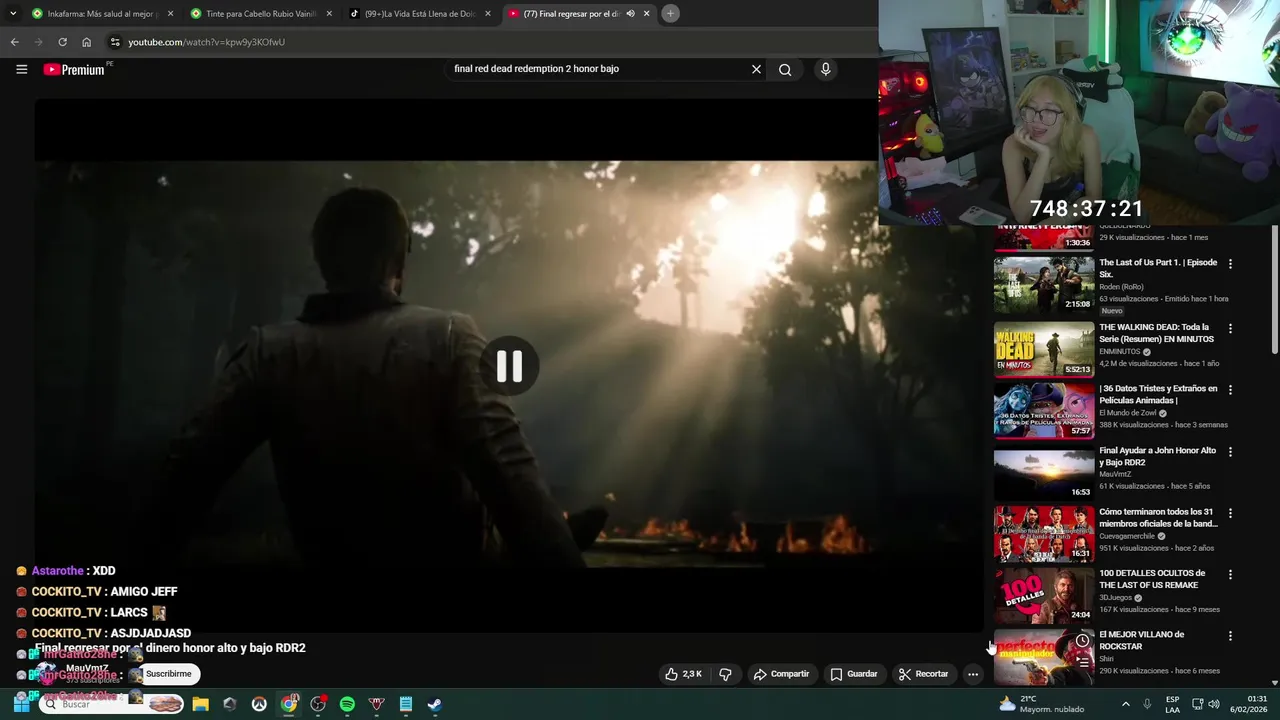1280x720 pixels.
Task: Open options menu for The Last of Us video
Action: [1230, 264]
